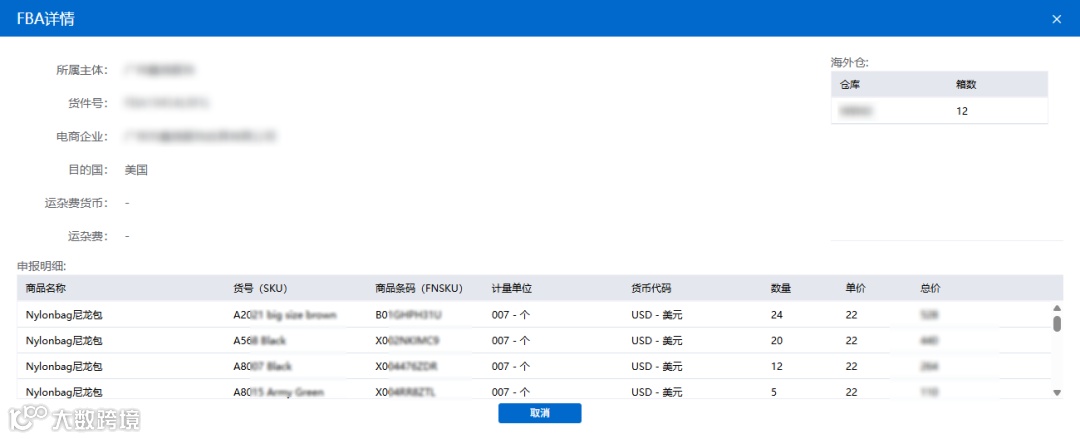
Task: Click the table scrollbar thumb
Action: 1057,323
